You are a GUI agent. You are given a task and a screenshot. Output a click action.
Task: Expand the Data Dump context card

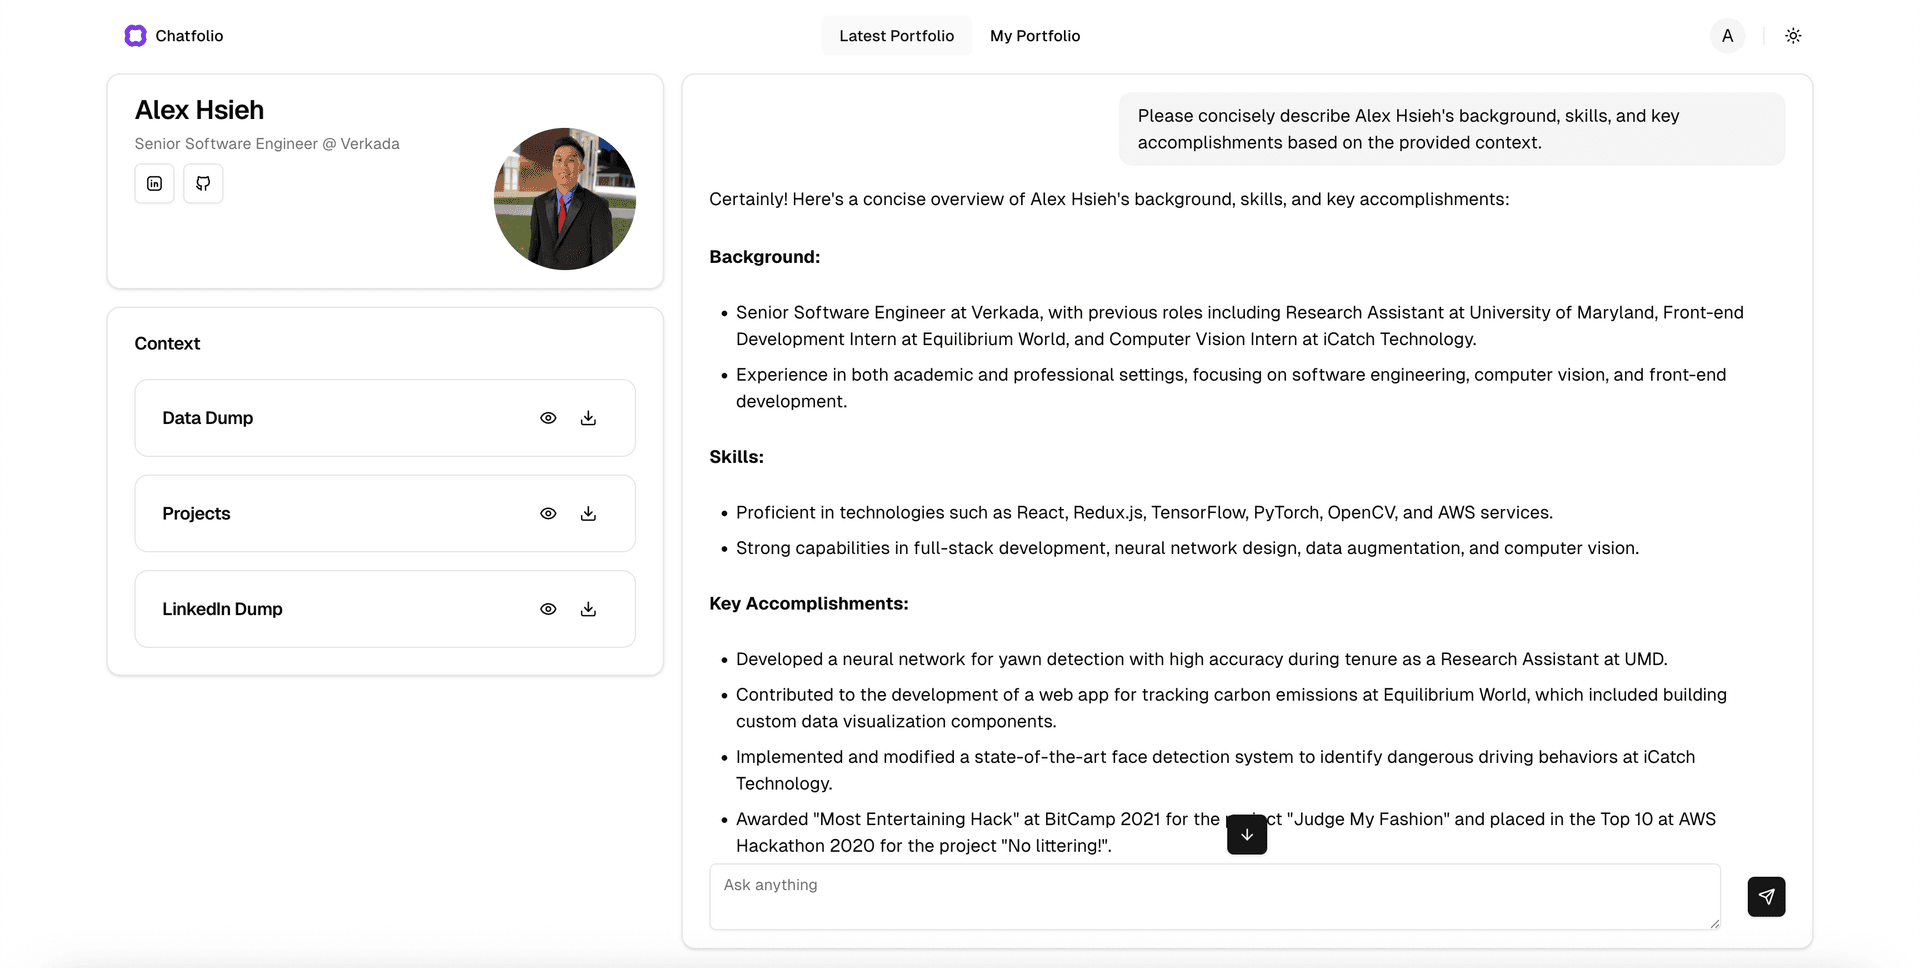(300, 417)
